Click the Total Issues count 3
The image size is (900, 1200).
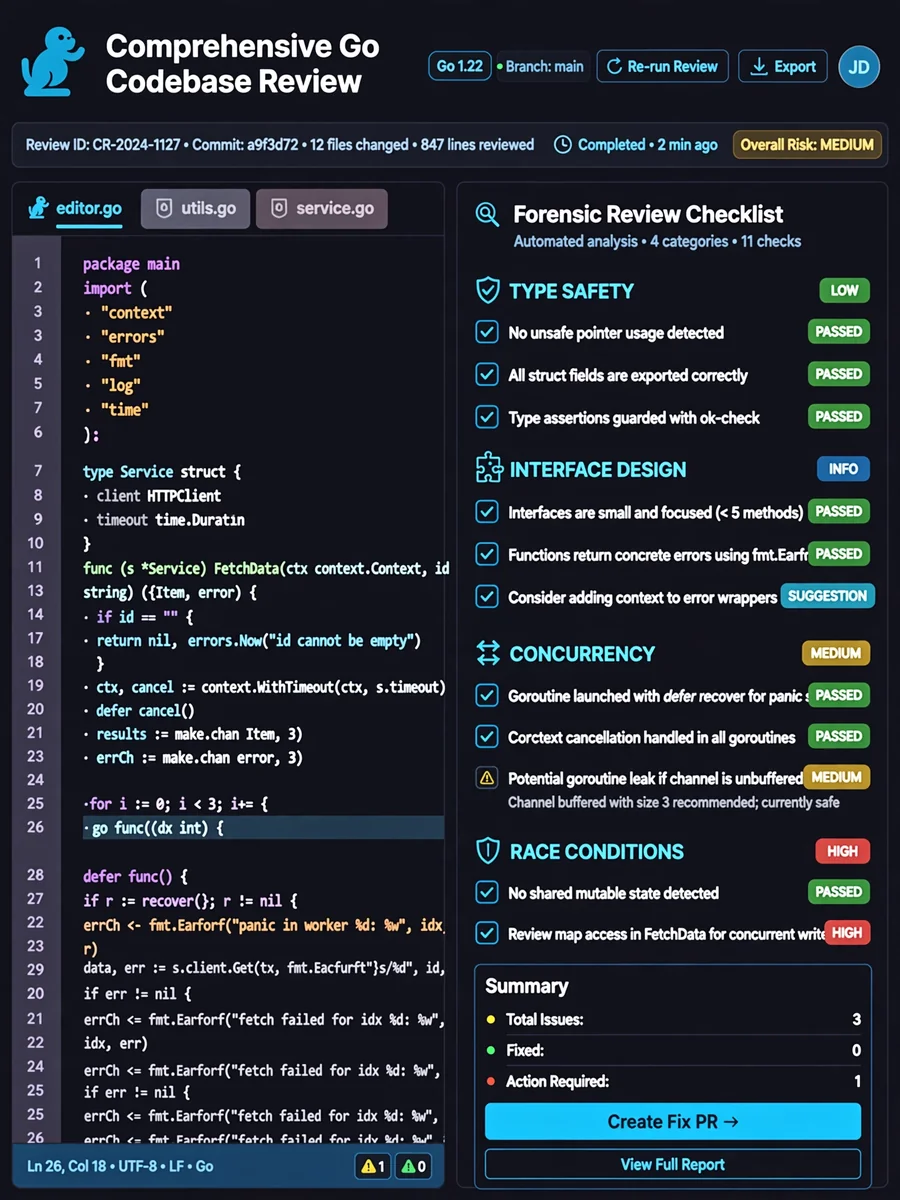857,1020
